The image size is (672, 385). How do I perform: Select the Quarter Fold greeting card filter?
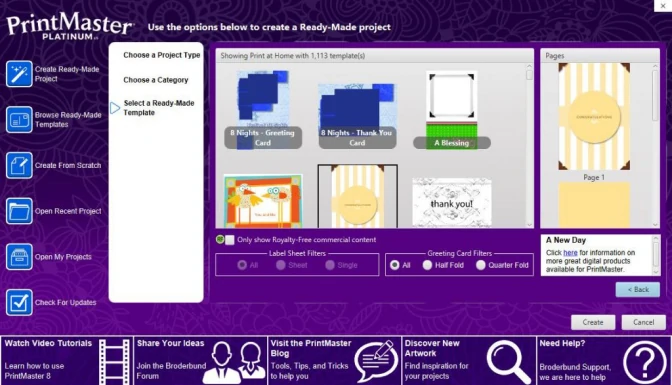481,265
